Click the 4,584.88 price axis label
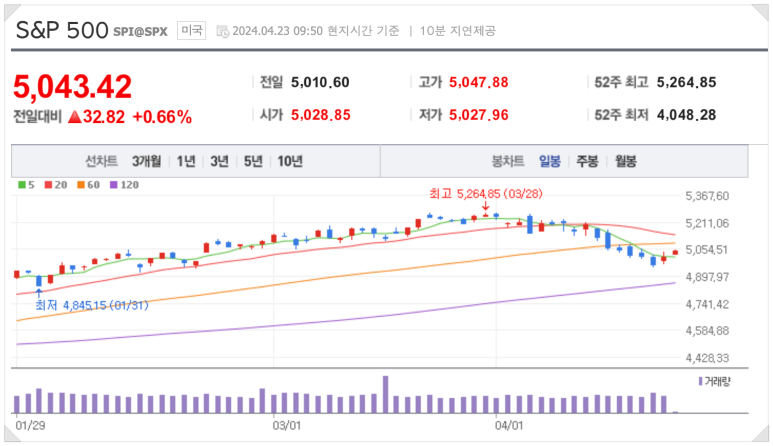Viewport: 773px width, 446px height. point(707,331)
